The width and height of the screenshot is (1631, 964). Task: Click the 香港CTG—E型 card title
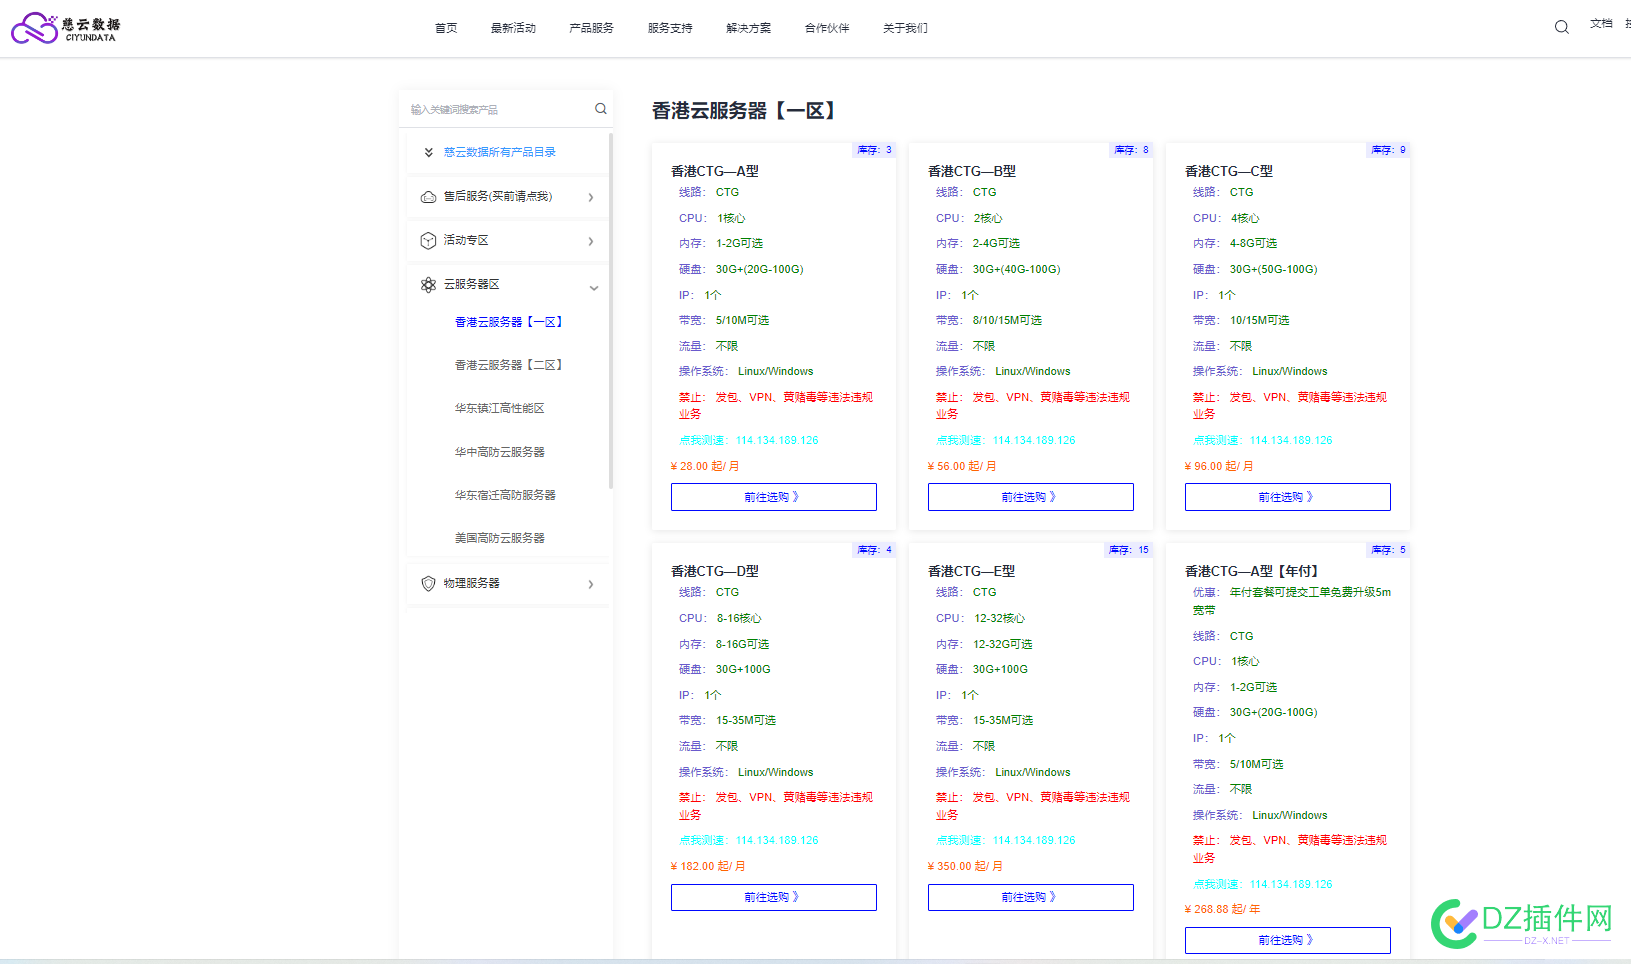(x=972, y=571)
